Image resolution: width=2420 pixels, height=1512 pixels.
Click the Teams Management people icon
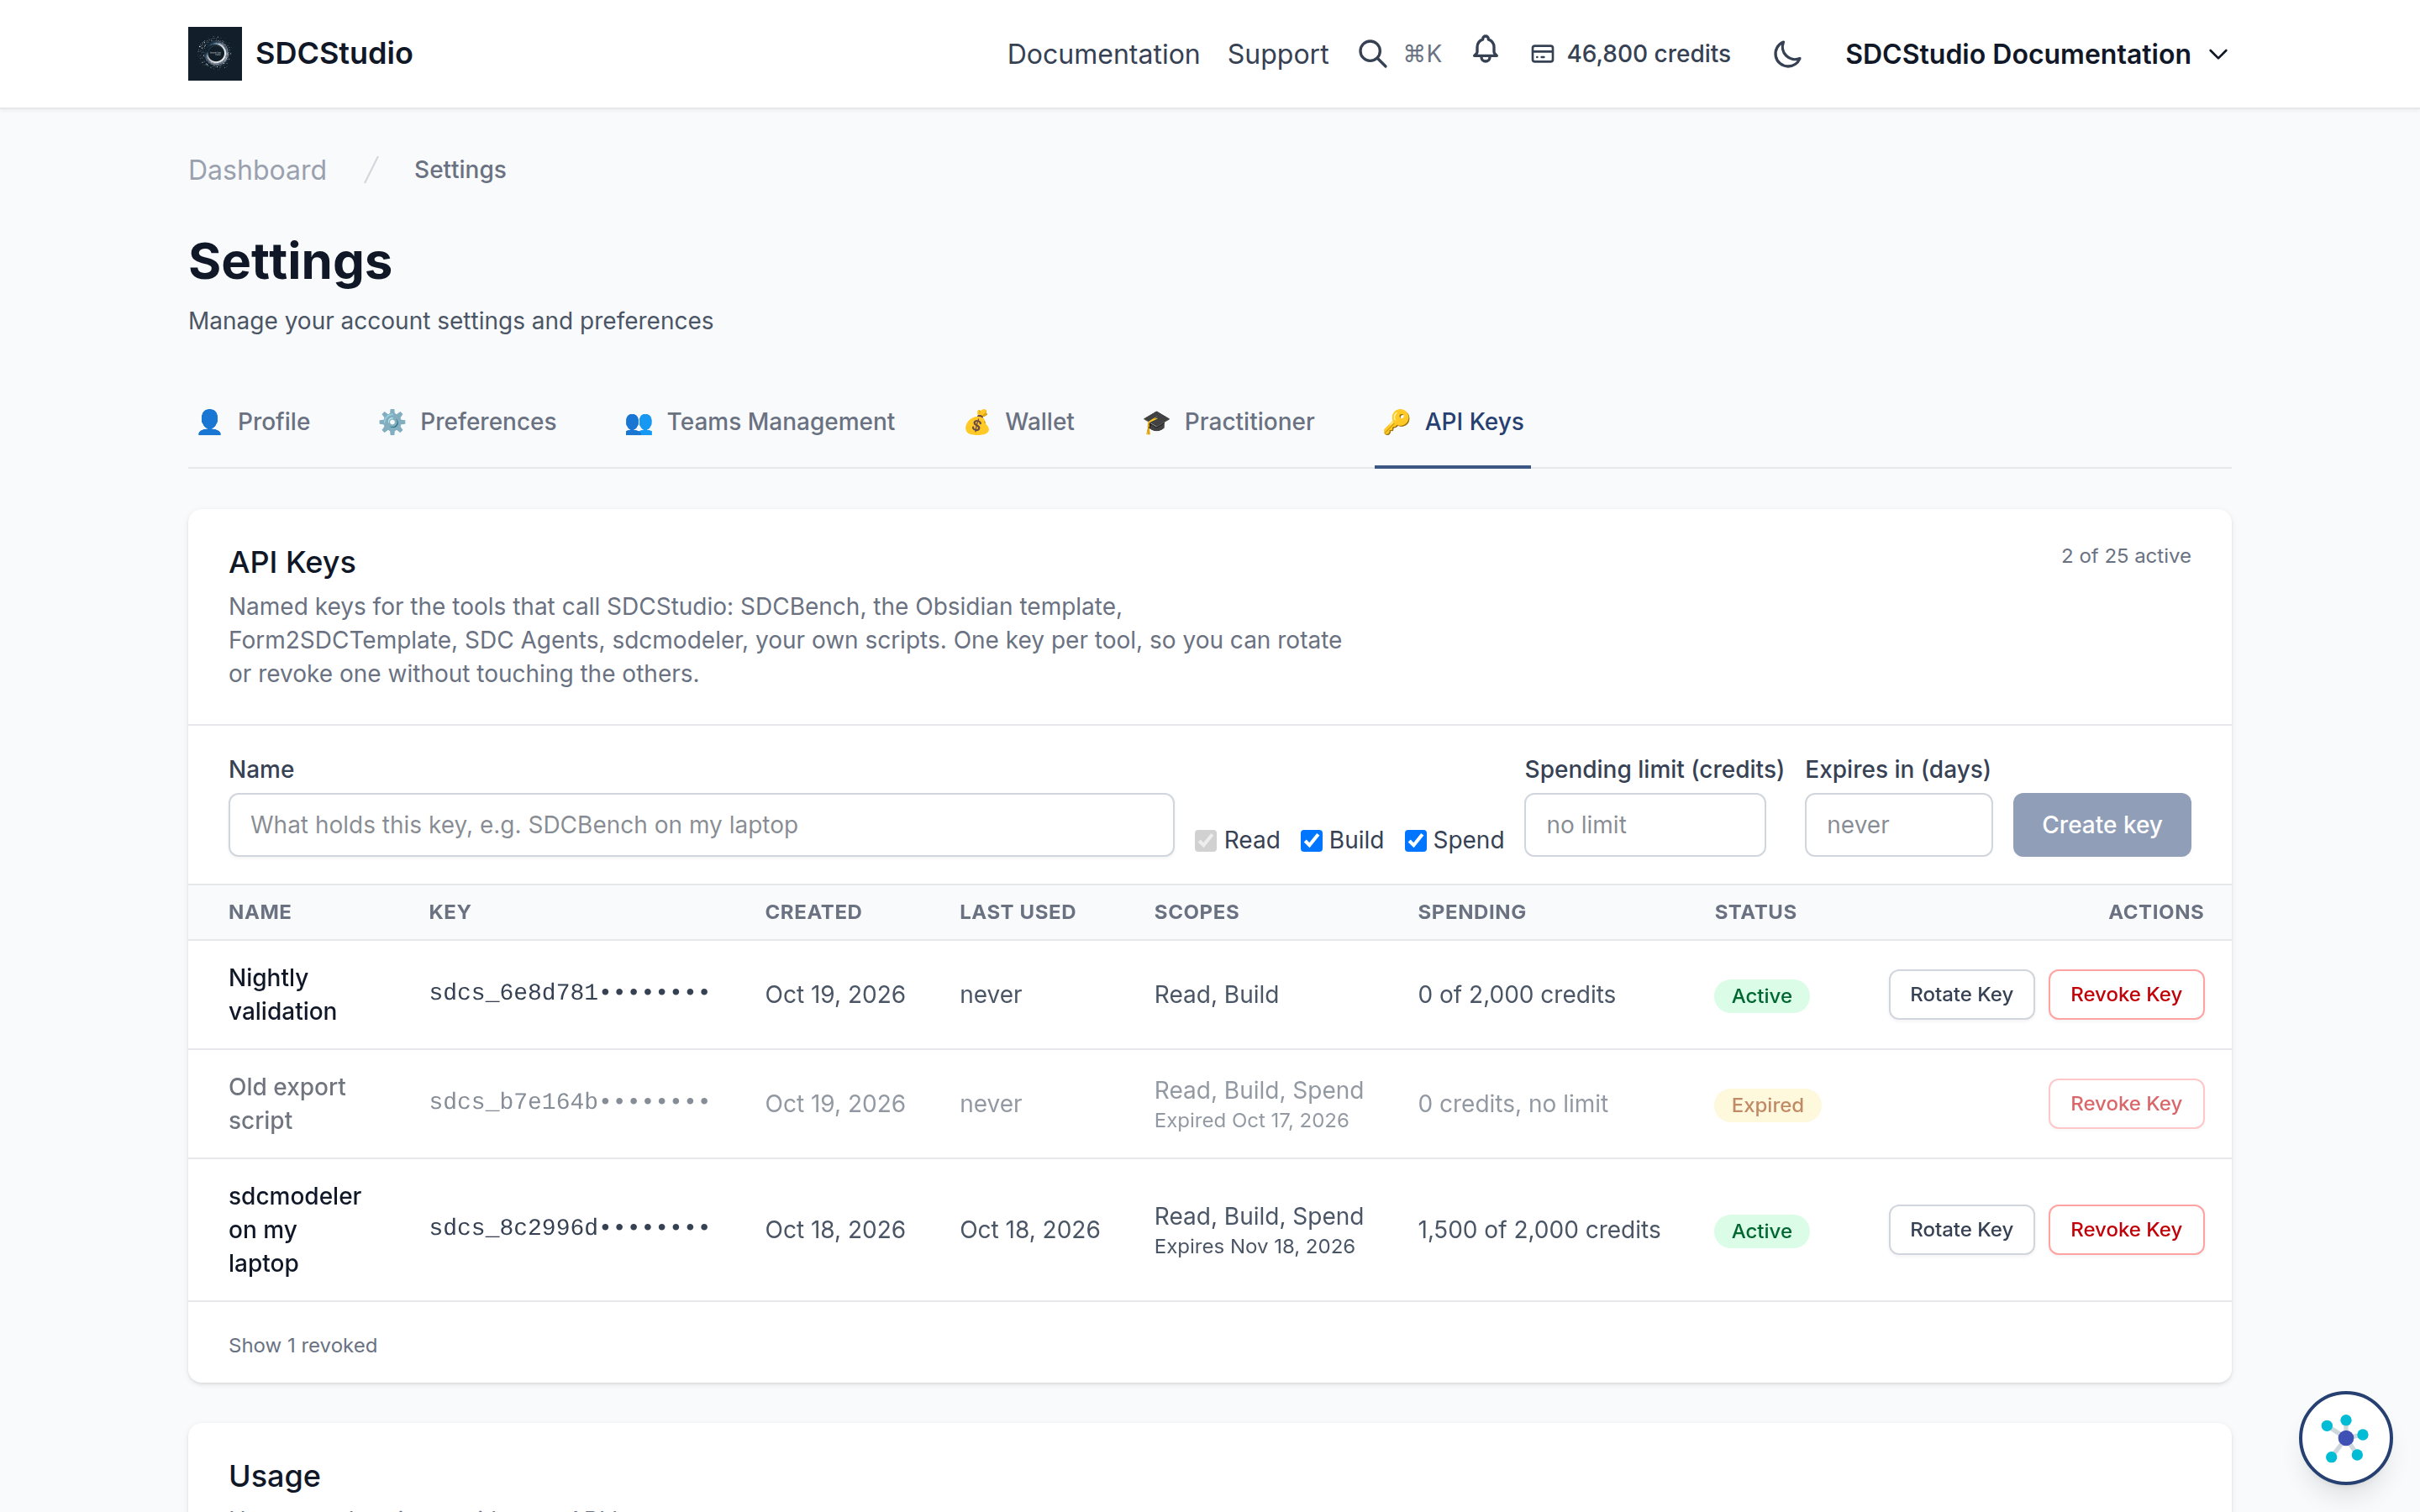click(638, 423)
